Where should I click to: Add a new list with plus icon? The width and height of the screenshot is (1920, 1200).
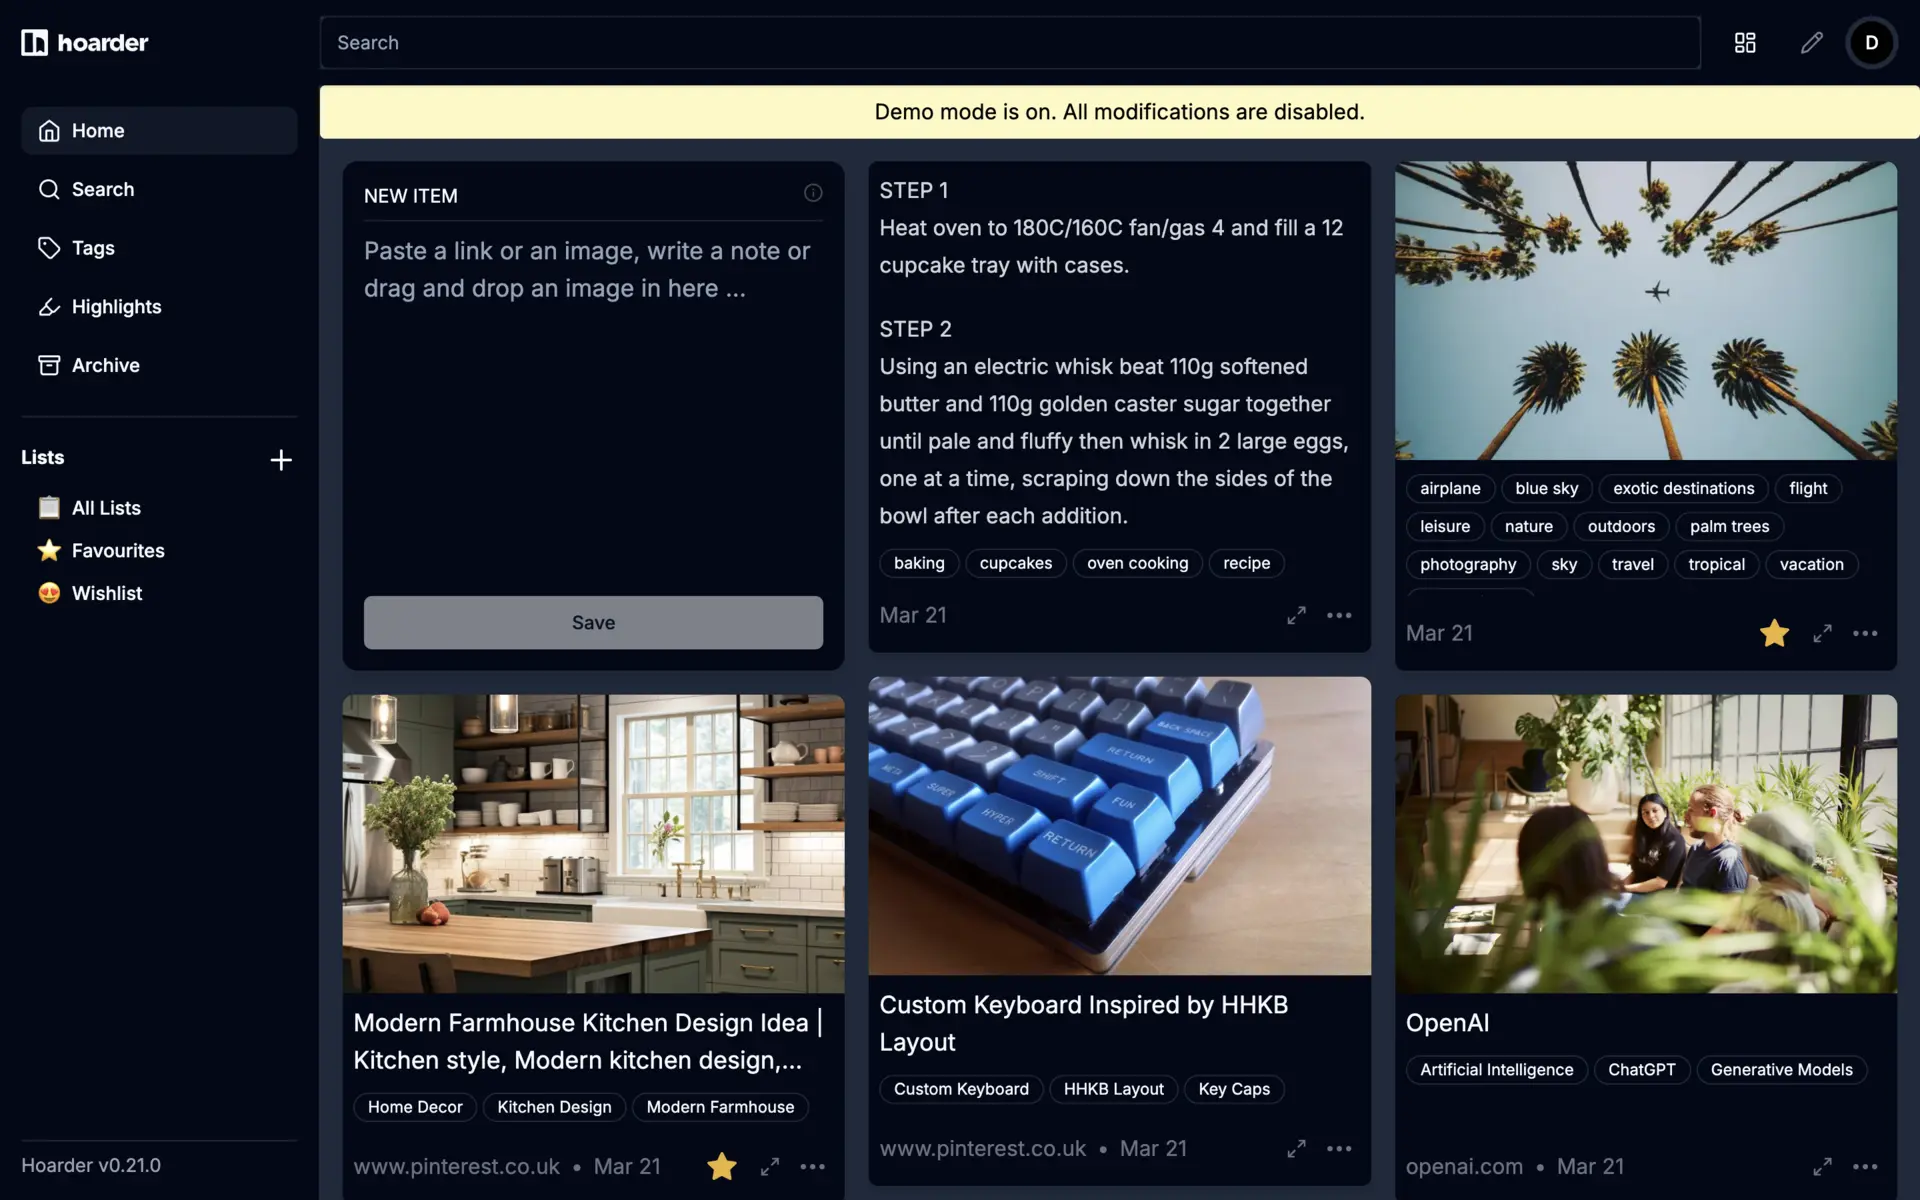click(281, 460)
